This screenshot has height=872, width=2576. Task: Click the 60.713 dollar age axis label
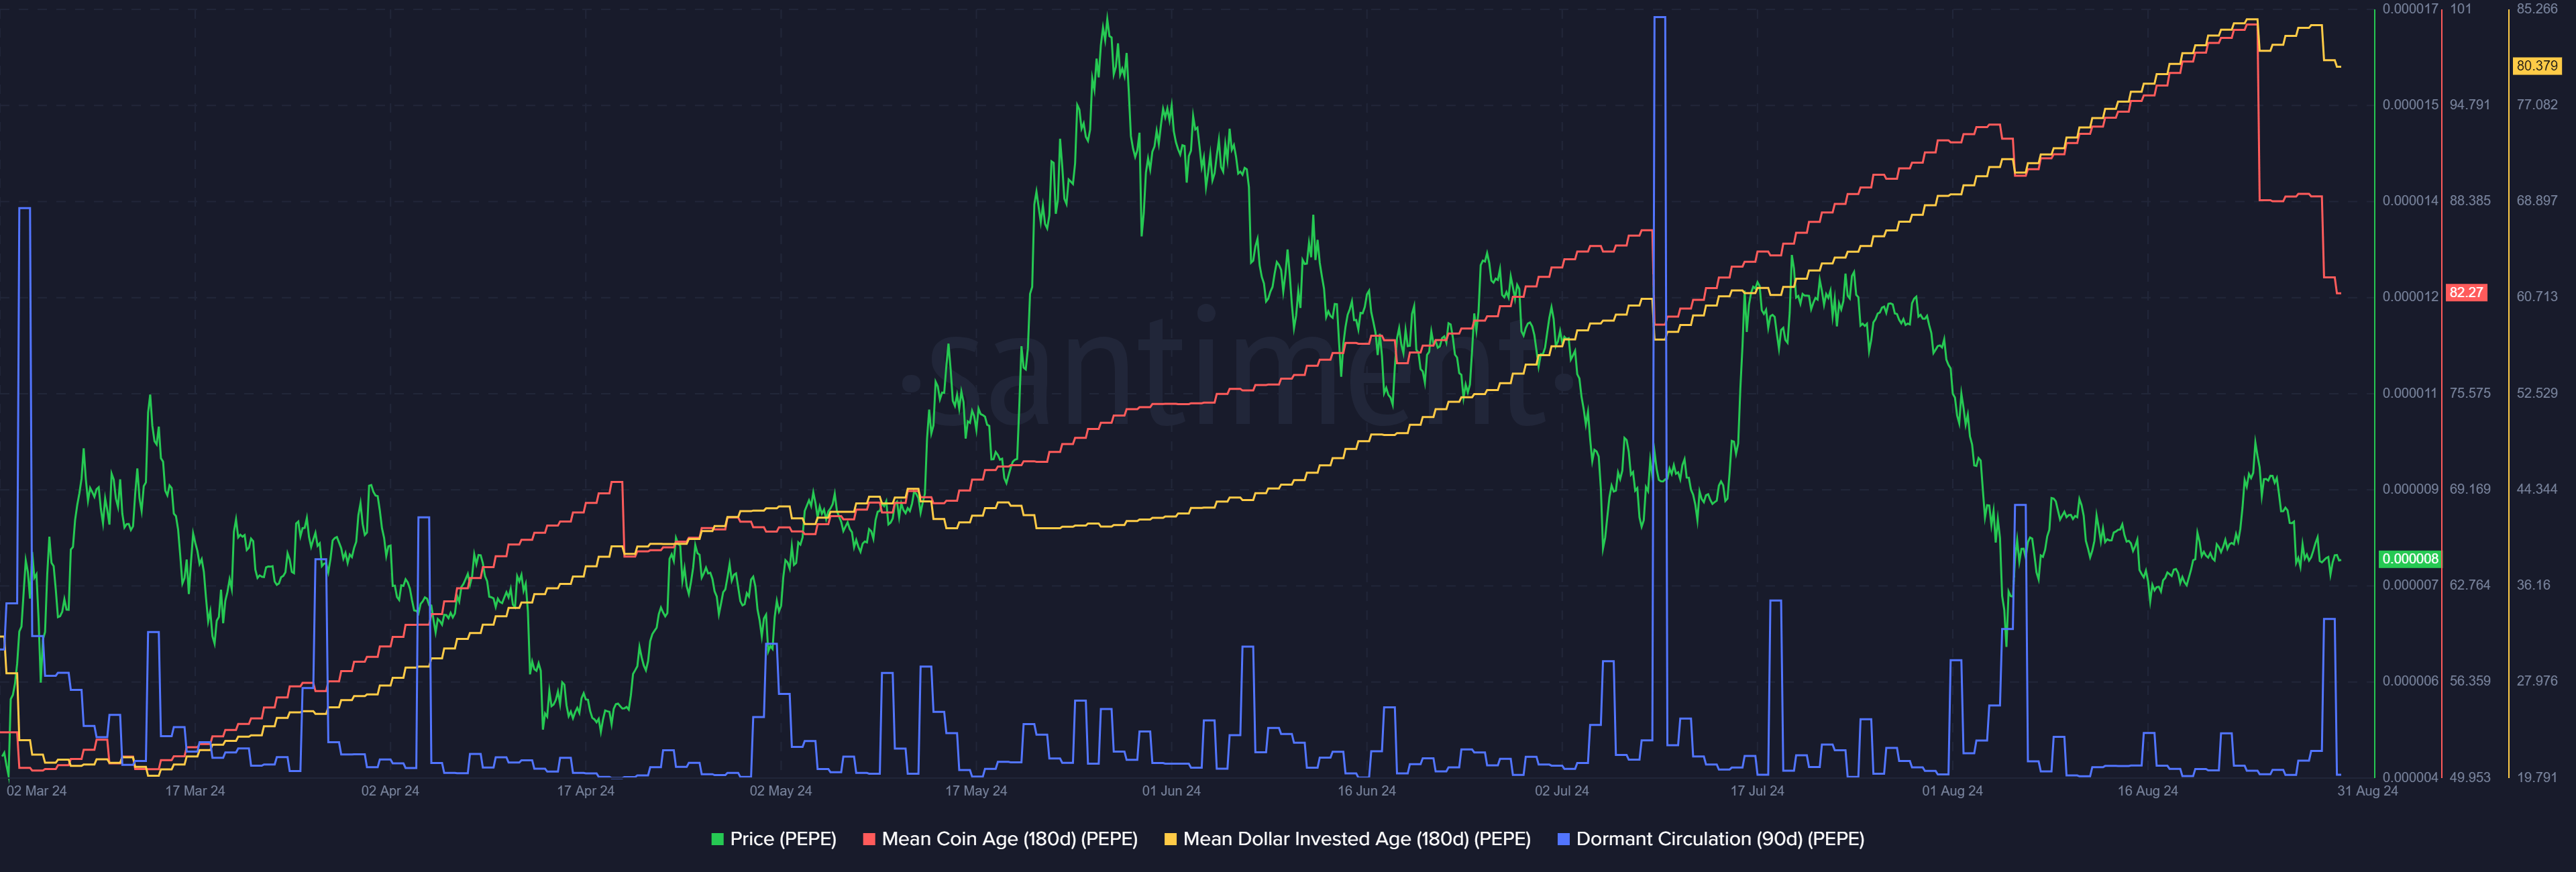pyautogui.click(x=2537, y=297)
